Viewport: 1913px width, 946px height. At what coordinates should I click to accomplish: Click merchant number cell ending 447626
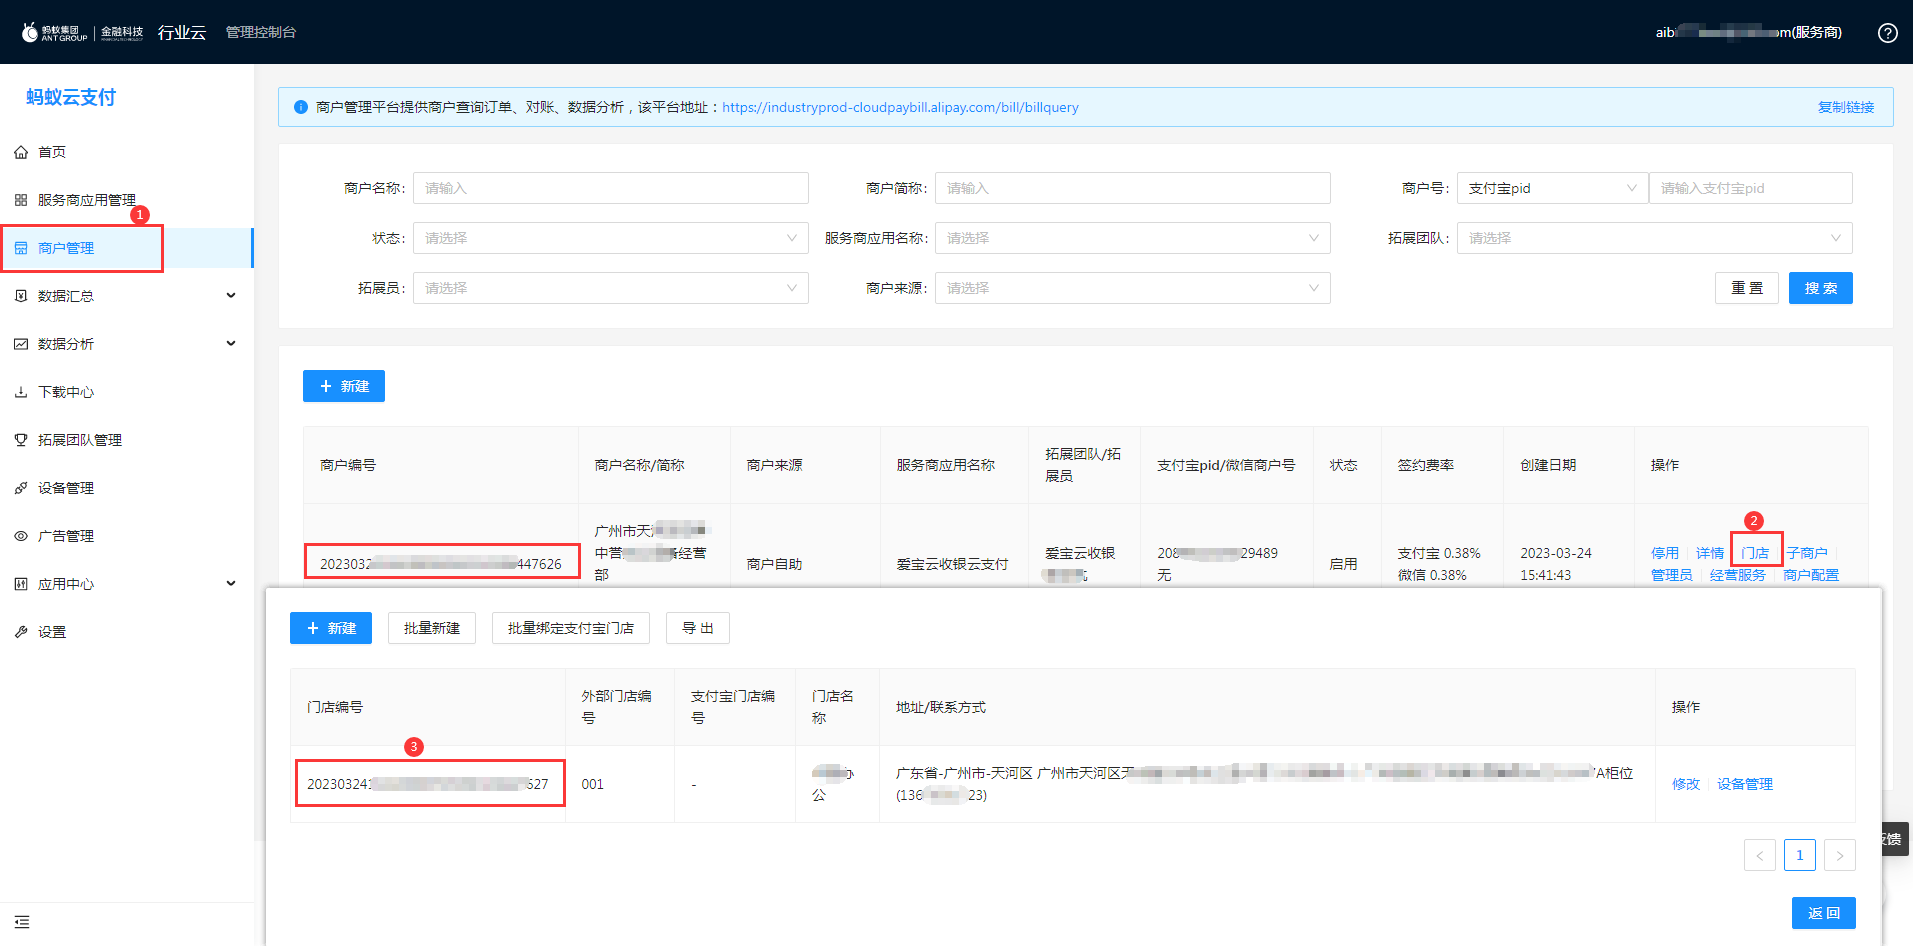tap(441, 564)
